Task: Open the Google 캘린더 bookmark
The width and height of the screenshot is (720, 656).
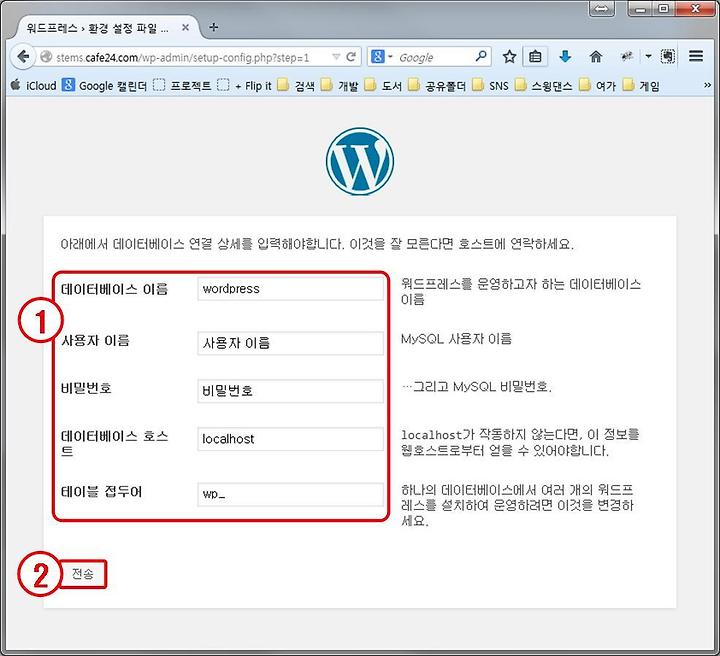Action: coord(105,86)
